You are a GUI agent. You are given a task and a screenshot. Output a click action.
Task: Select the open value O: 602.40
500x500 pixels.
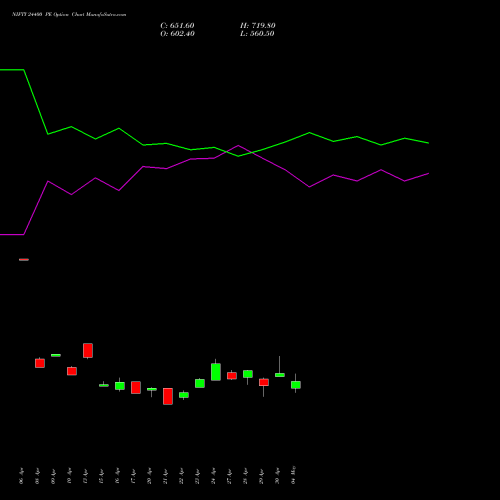(177, 34)
